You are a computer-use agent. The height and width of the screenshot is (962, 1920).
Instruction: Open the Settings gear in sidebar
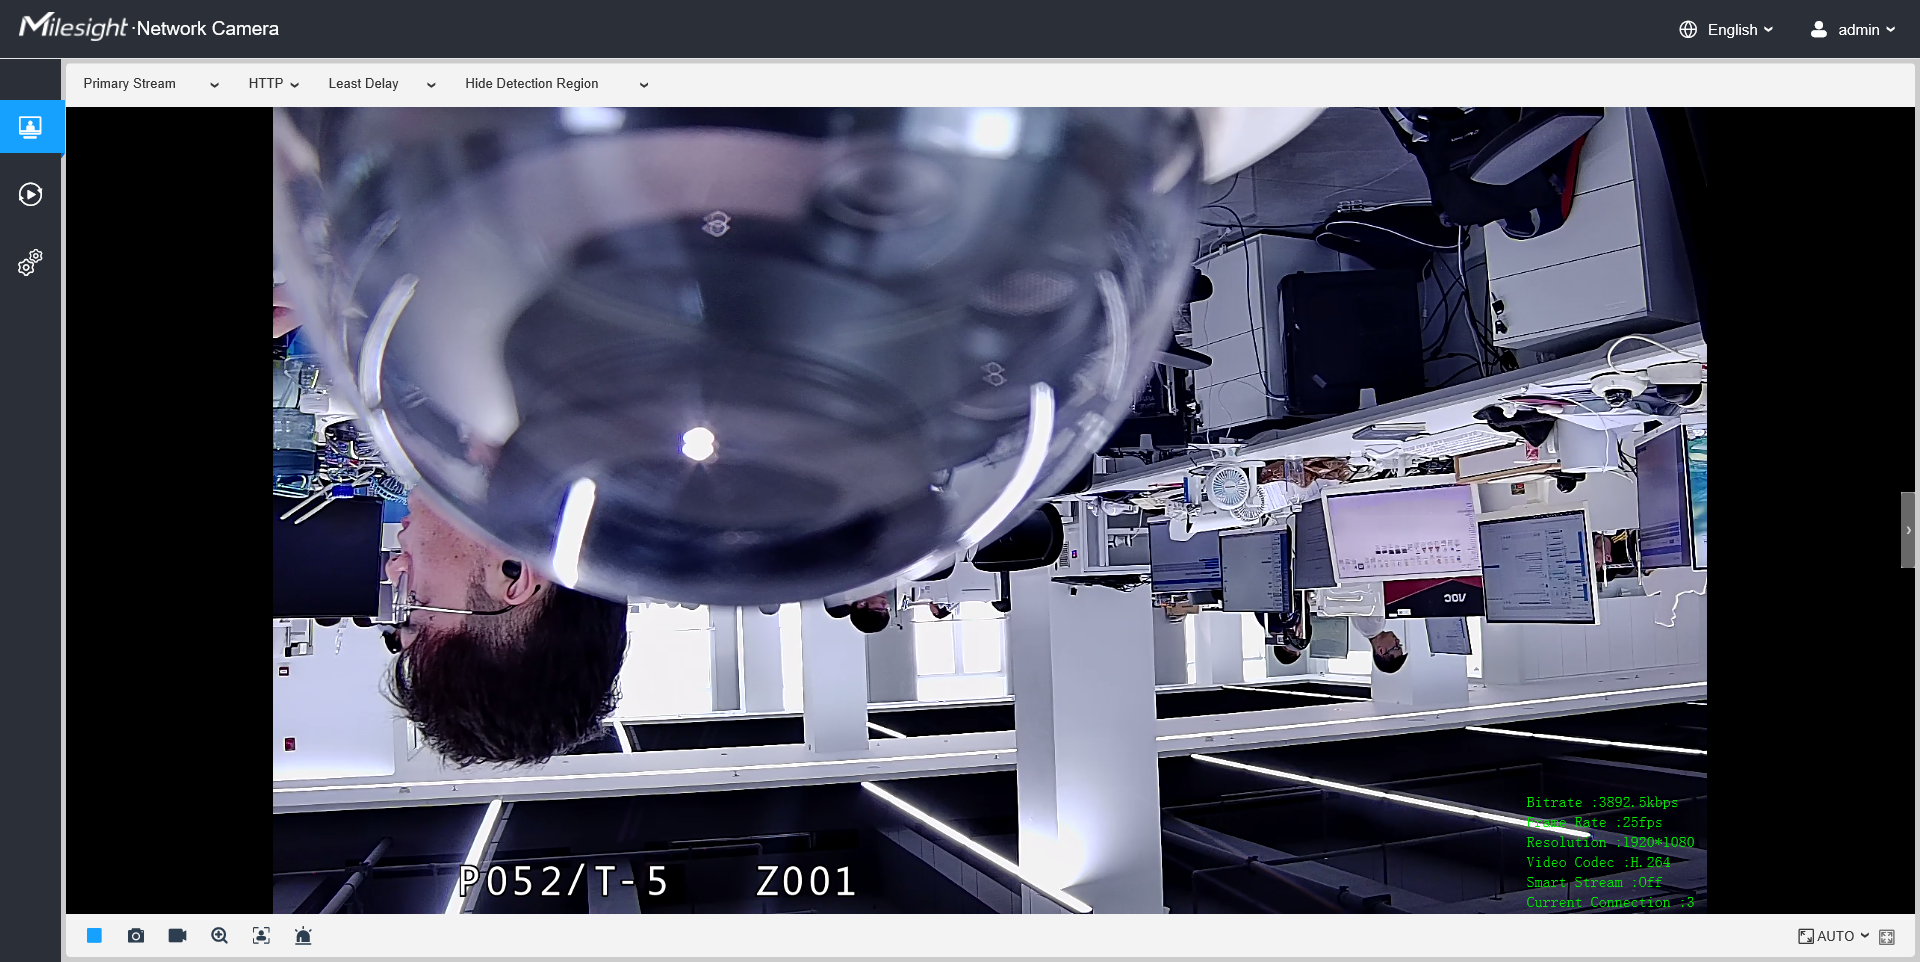coord(31,262)
